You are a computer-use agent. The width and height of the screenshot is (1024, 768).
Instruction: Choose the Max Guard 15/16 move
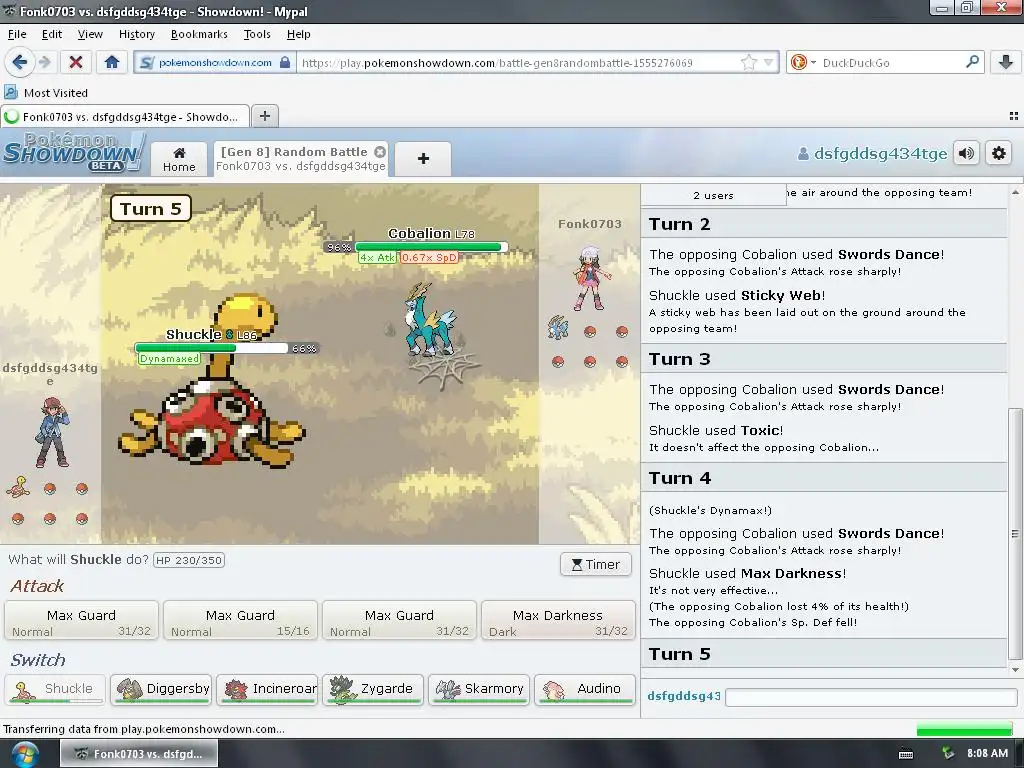[240, 621]
